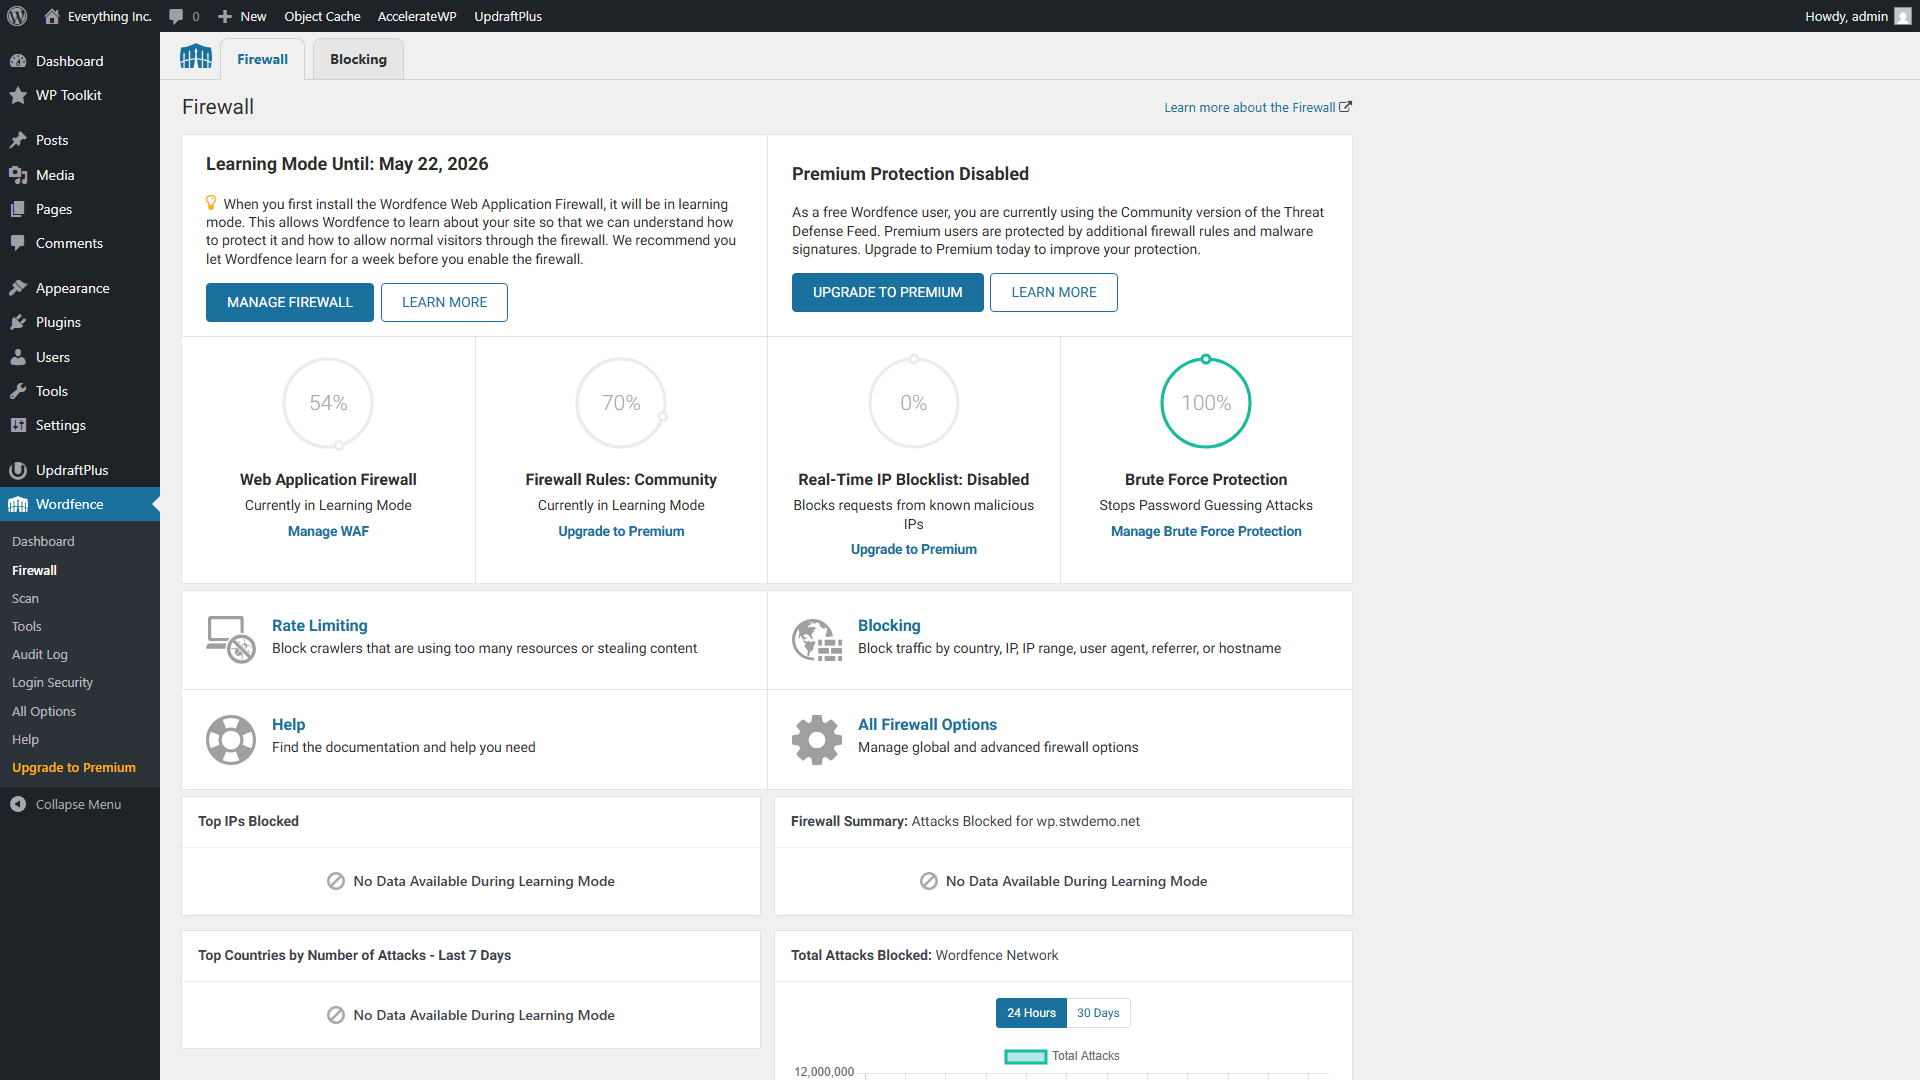The width and height of the screenshot is (1920, 1080).
Task: Click the Settings icon in sidebar
Action: coord(18,425)
